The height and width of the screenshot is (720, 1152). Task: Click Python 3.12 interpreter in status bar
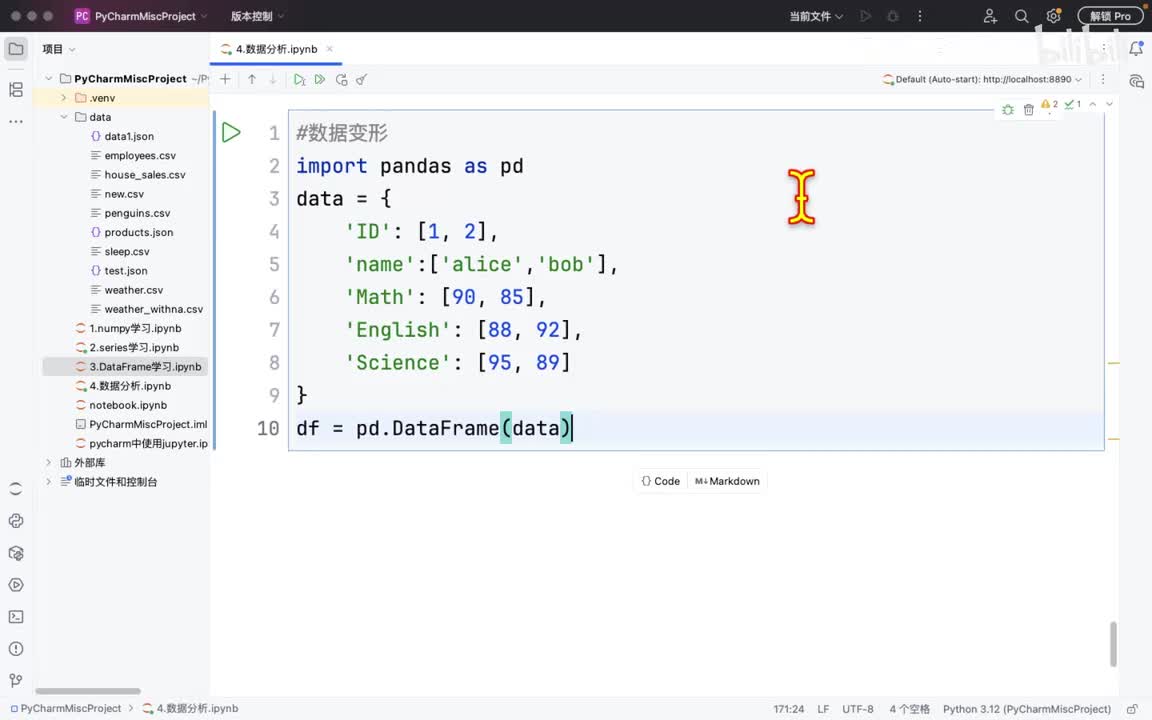coord(1026,709)
